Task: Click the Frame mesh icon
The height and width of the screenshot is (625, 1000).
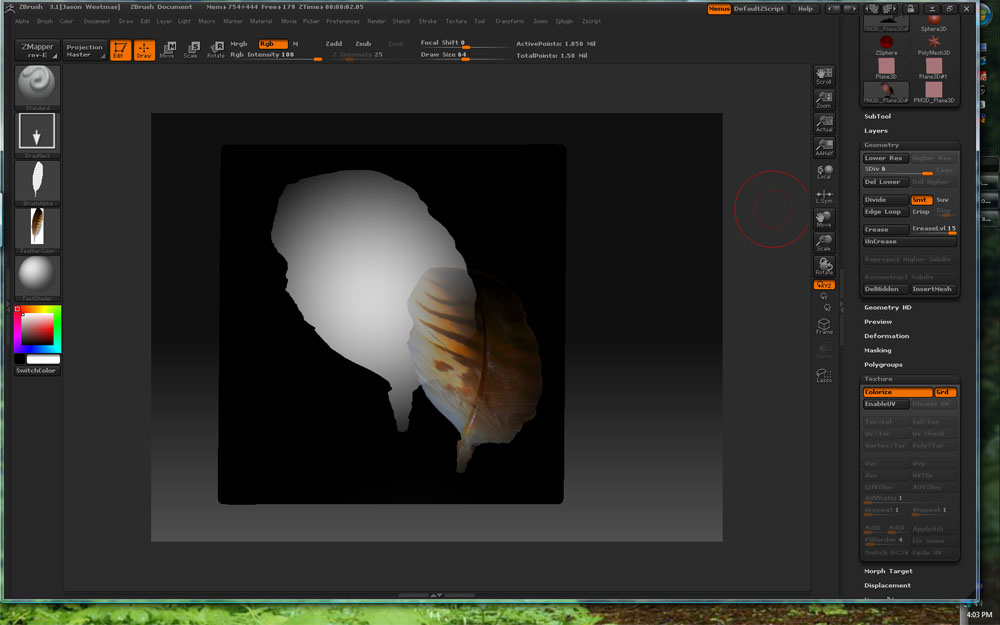Action: click(x=824, y=326)
